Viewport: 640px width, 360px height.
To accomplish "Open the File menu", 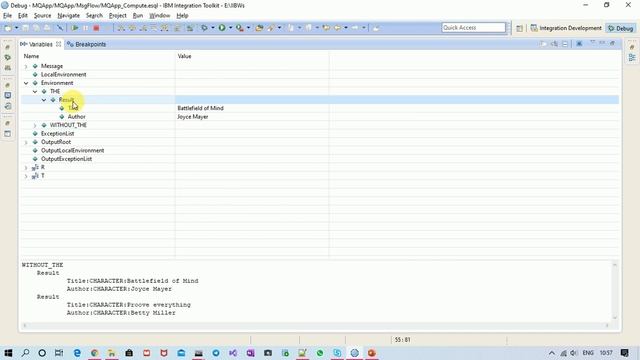I will pos(7,16).
